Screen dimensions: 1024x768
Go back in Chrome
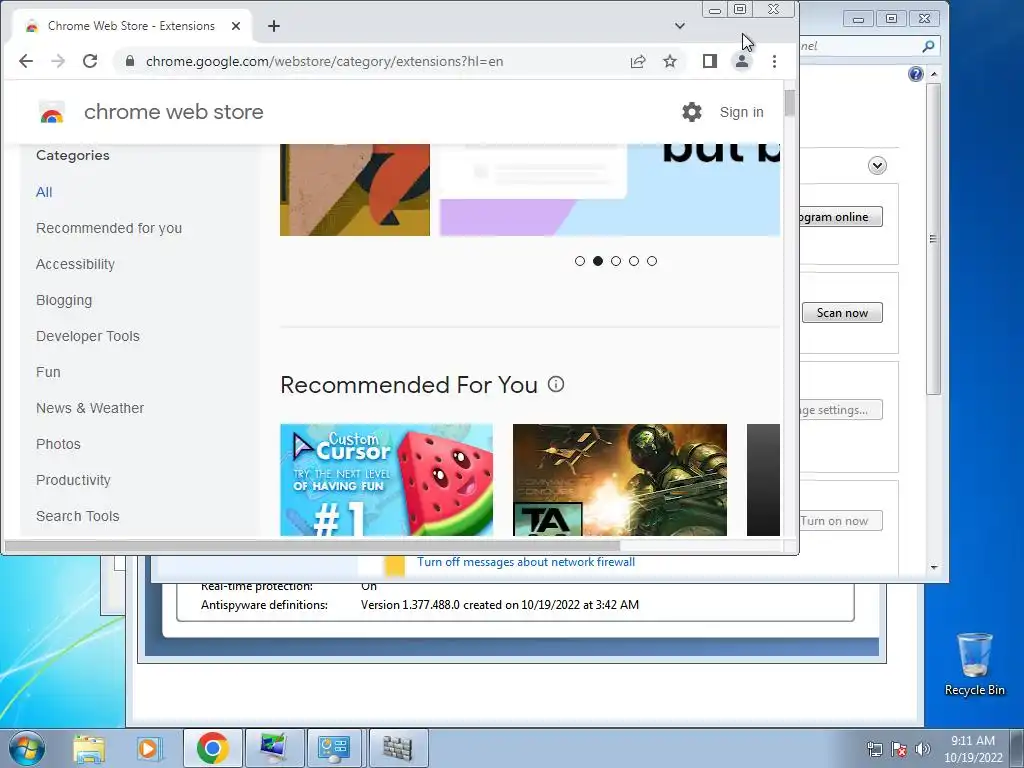tap(25, 61)
